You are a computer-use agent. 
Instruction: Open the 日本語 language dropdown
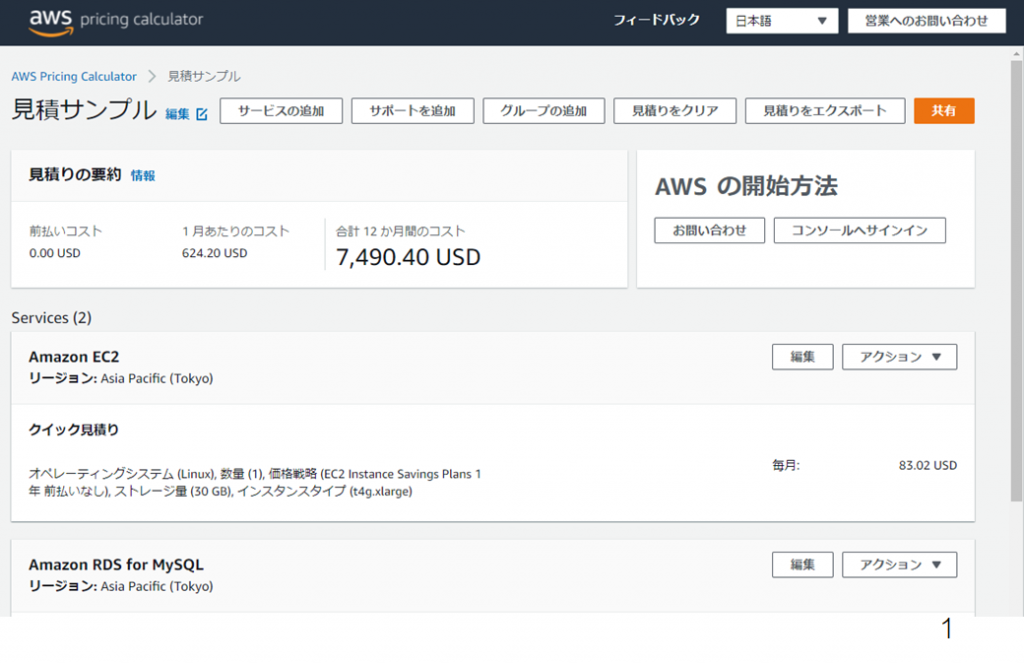click(x=781, y=21)
